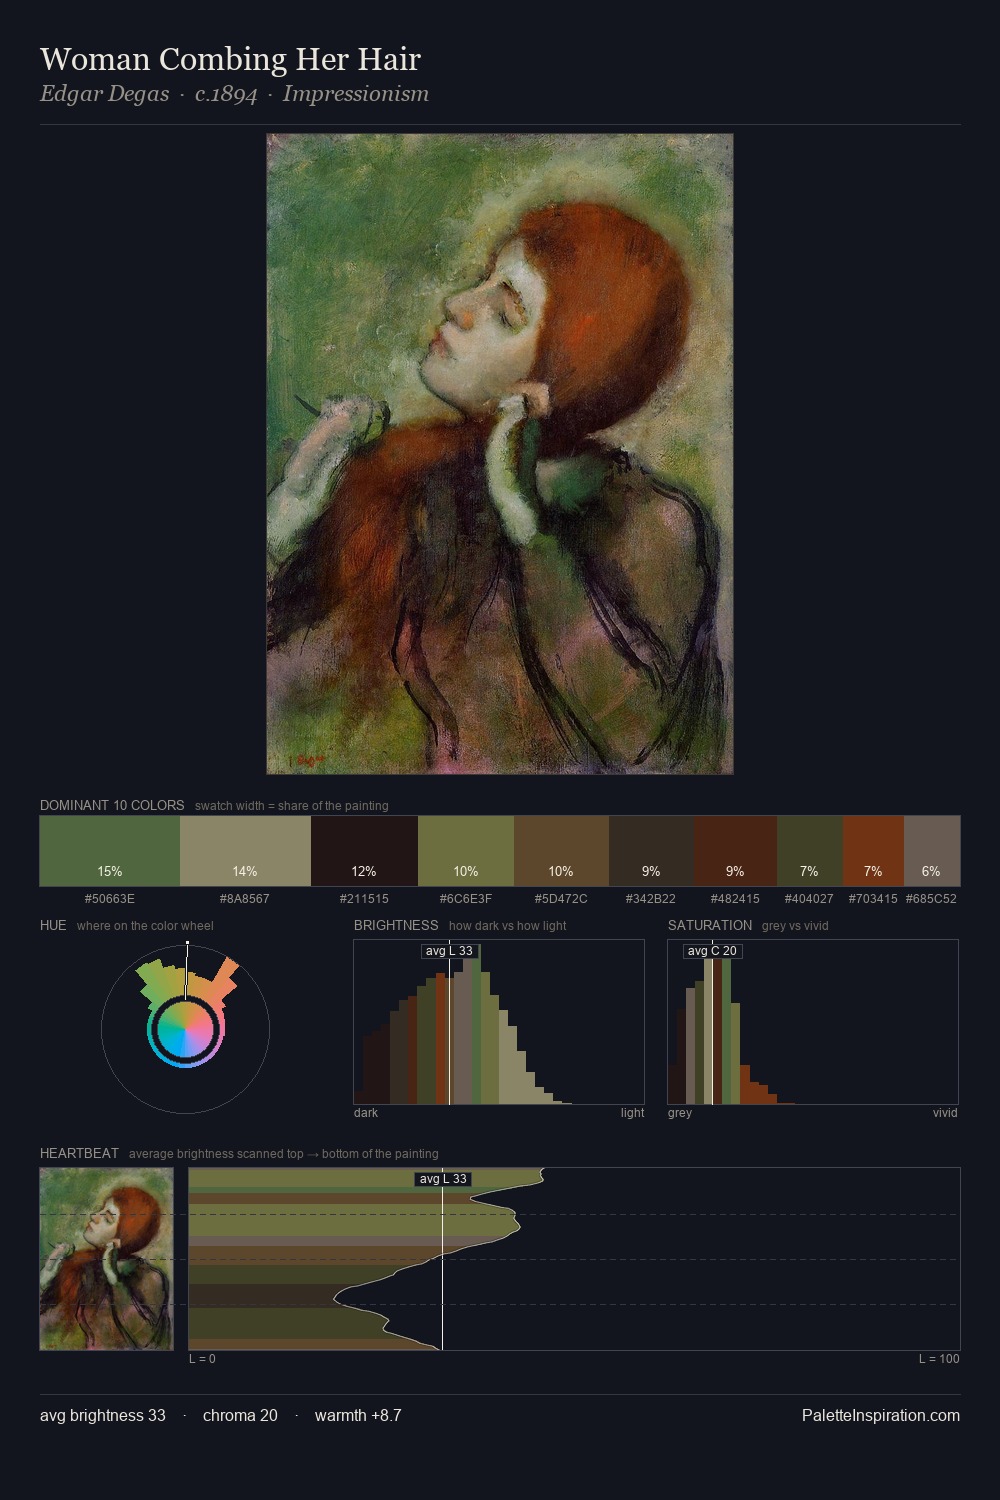Image resolution: width=1000 pixels, height=1500 pixels.
Task: Click the 'HEARTBEAT' section heading
Action: pos(79,1153)
